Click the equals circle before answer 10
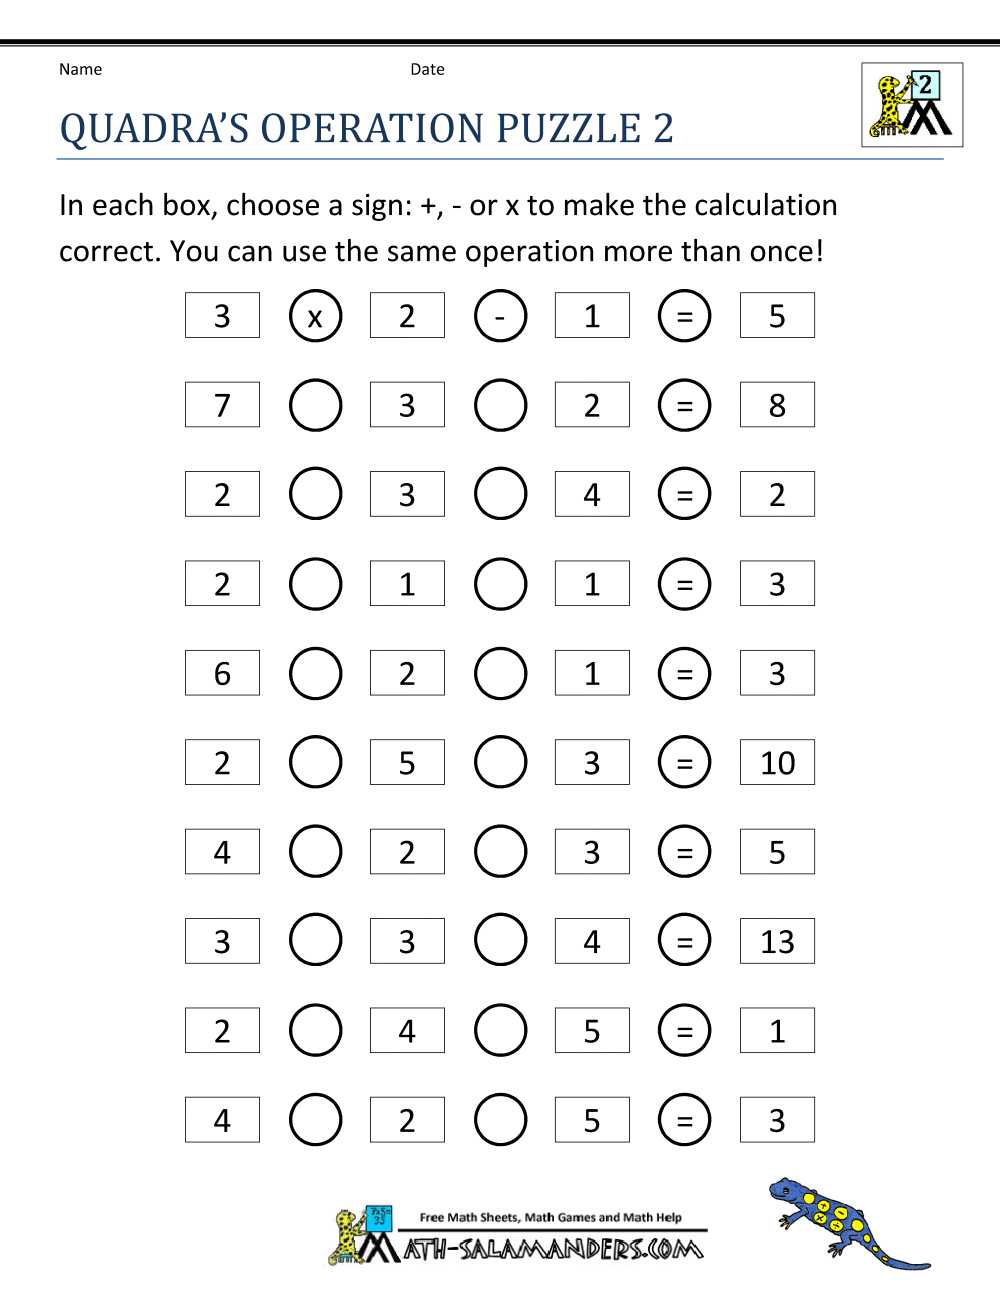This screenshot has width=1000, height=1294. coord(685,763)
